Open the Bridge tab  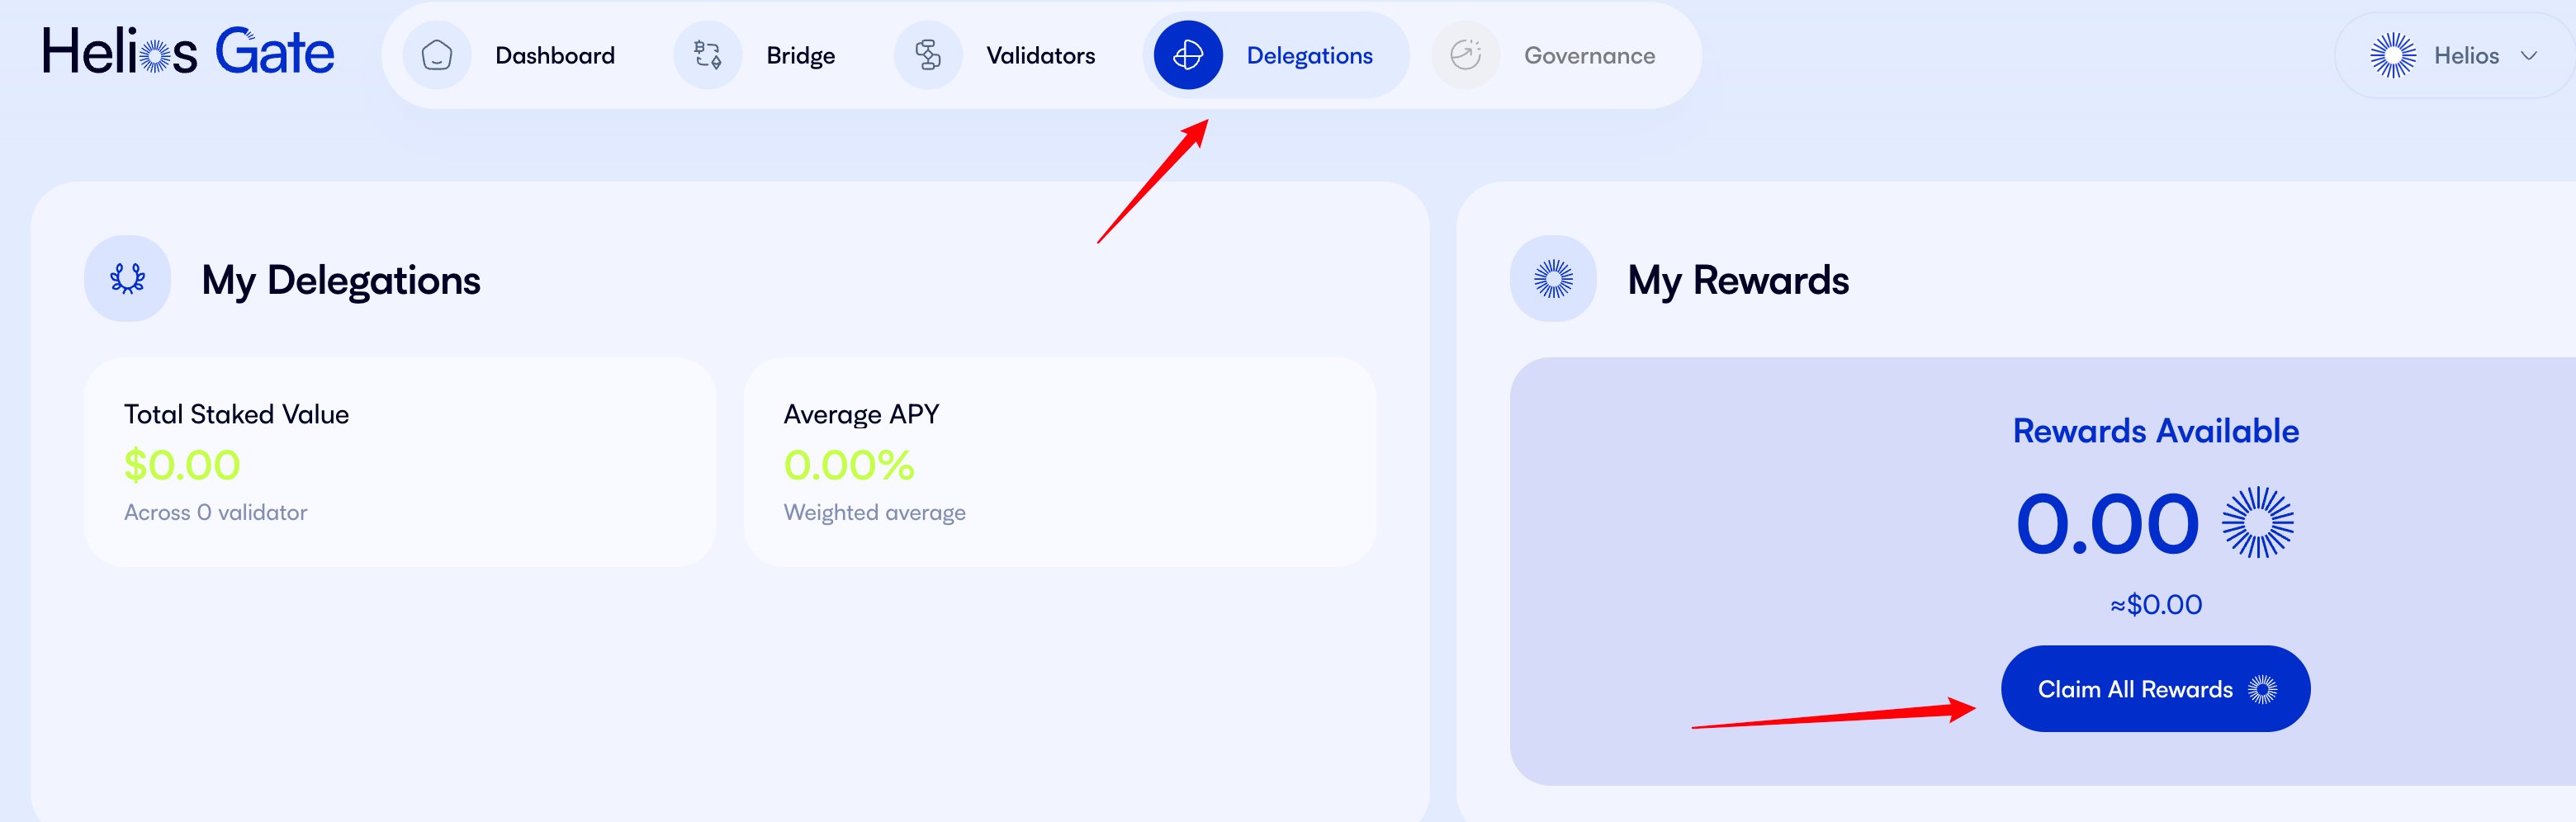click(801, 56)
